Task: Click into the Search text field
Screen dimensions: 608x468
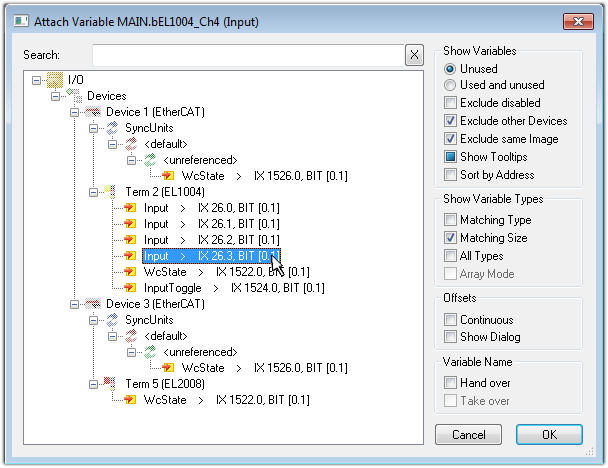Action: point(247,55)
